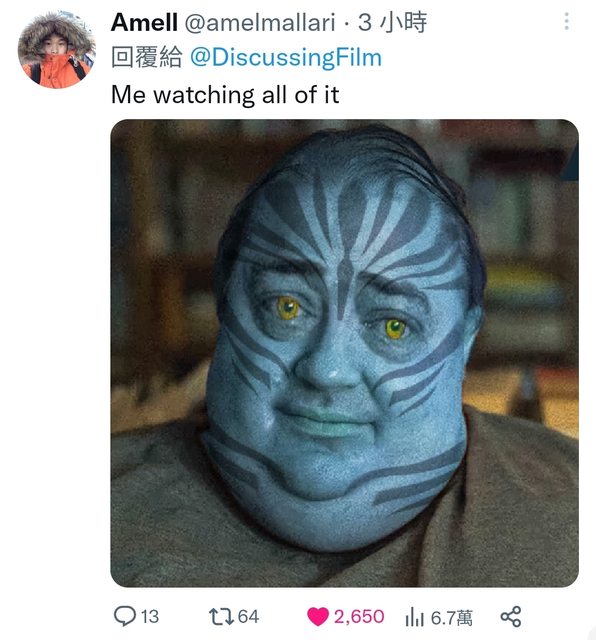Viewport: 596px width, 640px height.
Task: Open the tweet via 3 小時 timestamp
Action: pyautogui.click(x=392, y=22)
